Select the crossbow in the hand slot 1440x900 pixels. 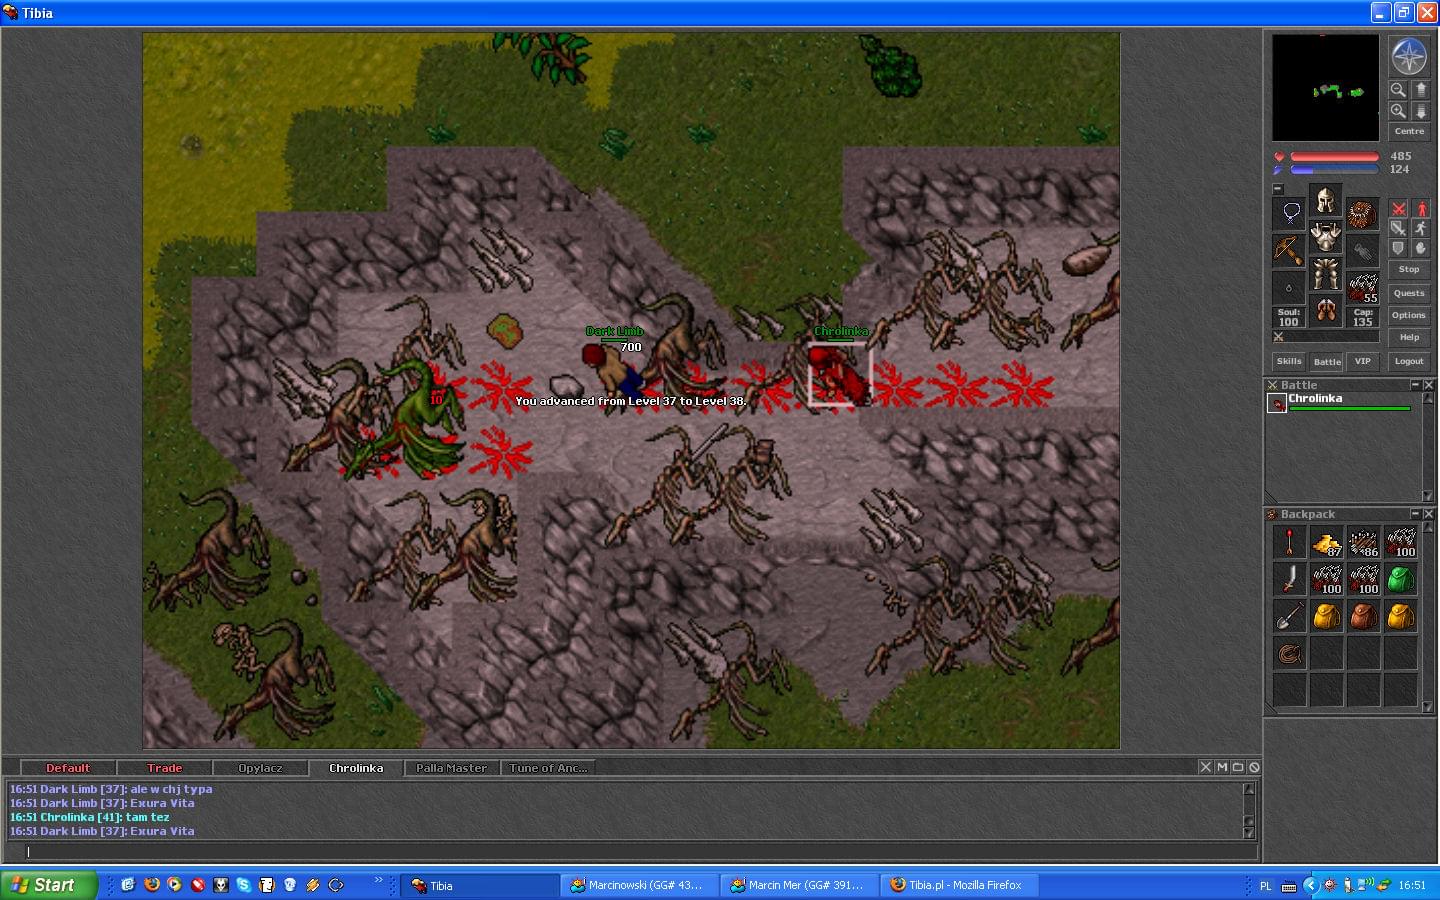coord(1289,250)
